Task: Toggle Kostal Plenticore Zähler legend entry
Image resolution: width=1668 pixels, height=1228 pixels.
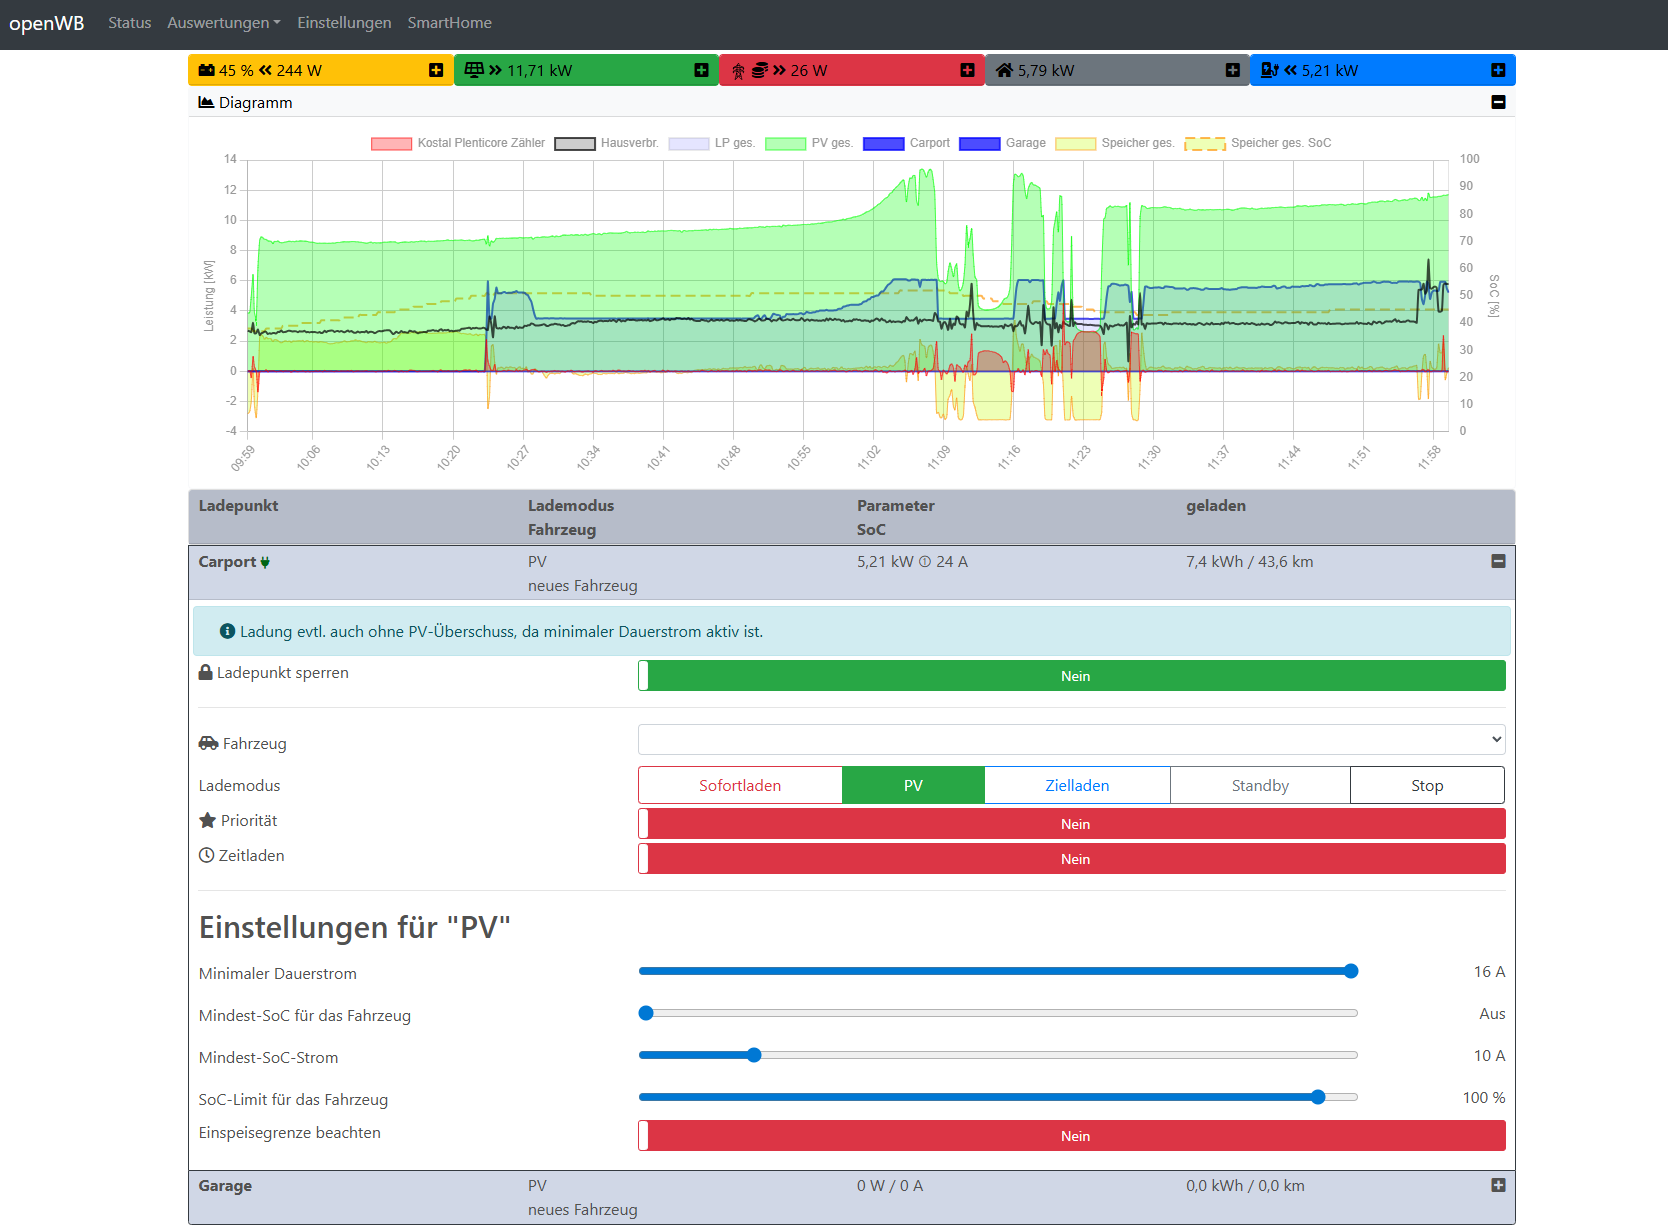Action: point(458,143)
